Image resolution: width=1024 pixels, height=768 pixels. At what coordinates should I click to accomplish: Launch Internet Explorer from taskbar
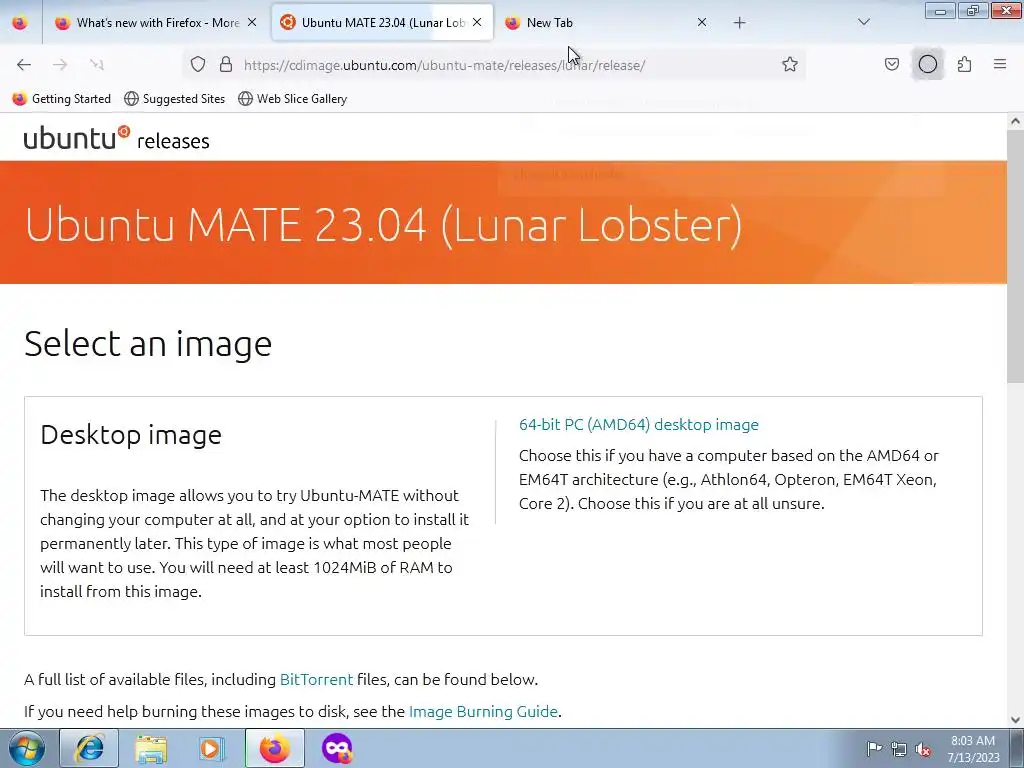pos(89,748)
